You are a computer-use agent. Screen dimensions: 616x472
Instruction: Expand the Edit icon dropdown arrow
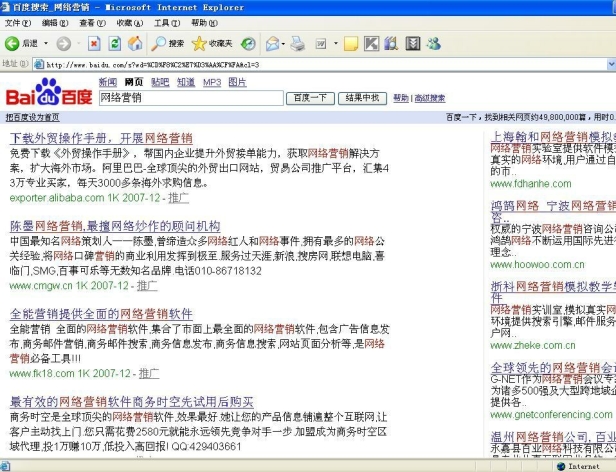(336, 43)
